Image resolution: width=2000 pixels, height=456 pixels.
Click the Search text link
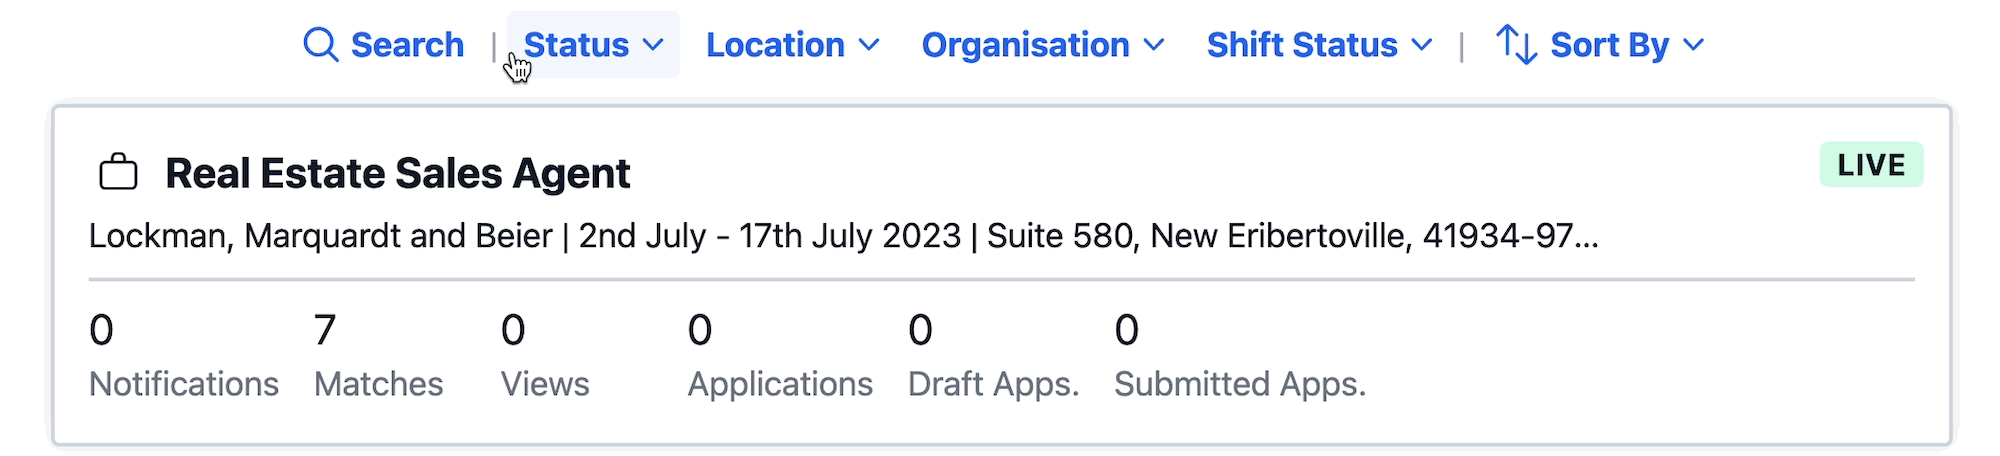[407, 45]
